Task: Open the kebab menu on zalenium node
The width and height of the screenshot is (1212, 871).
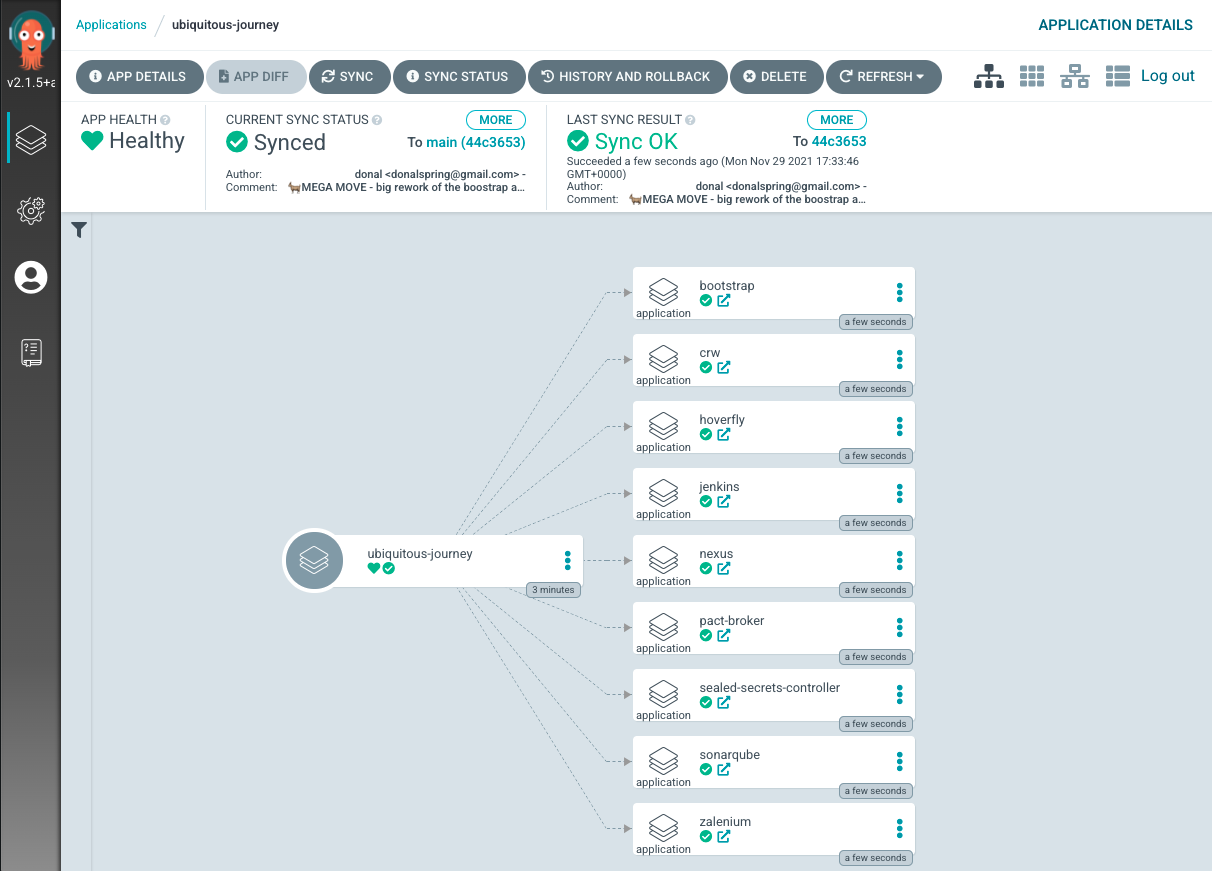Action: click(900, 828)
